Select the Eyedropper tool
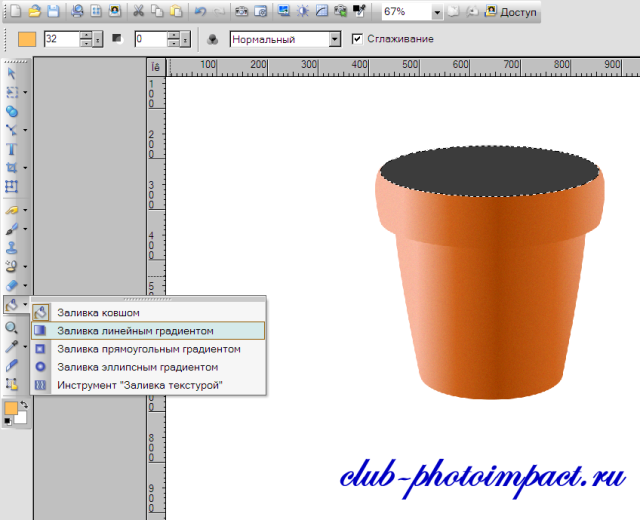Image resolution: width=640 pixels, height=520 pixels. point(11,347)
